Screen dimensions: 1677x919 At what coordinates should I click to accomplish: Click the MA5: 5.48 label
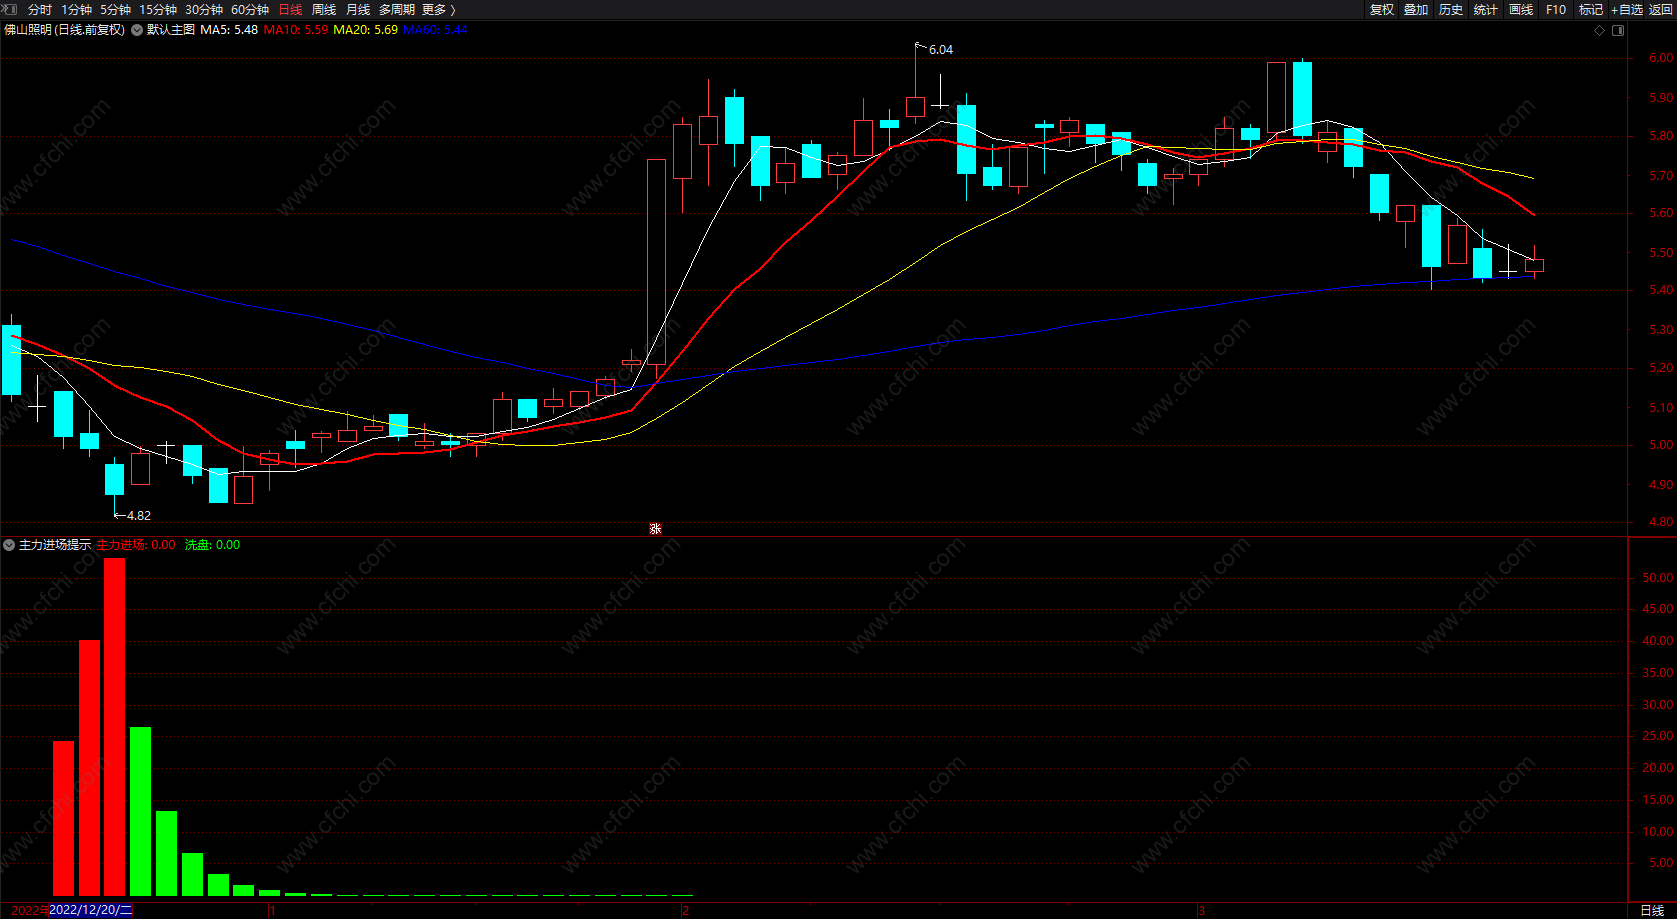click(x=229, y=30)
